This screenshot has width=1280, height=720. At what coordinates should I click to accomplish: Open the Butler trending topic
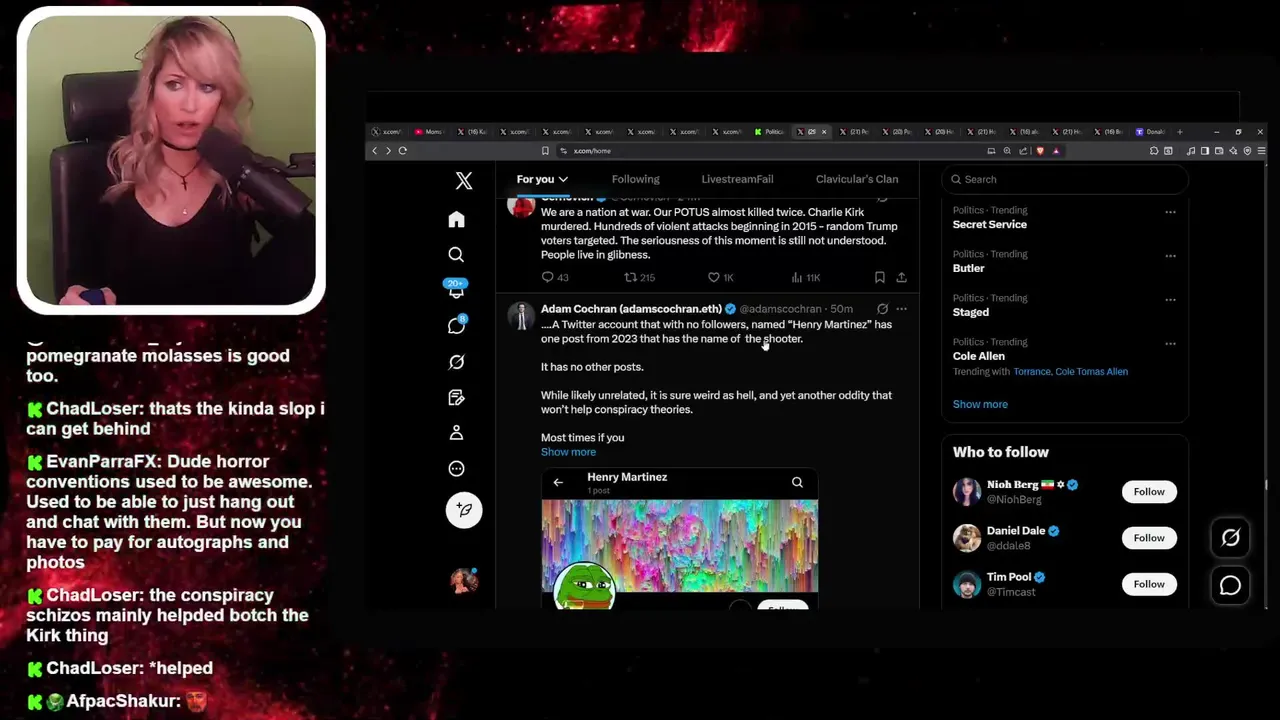click(x=968, y=269)
